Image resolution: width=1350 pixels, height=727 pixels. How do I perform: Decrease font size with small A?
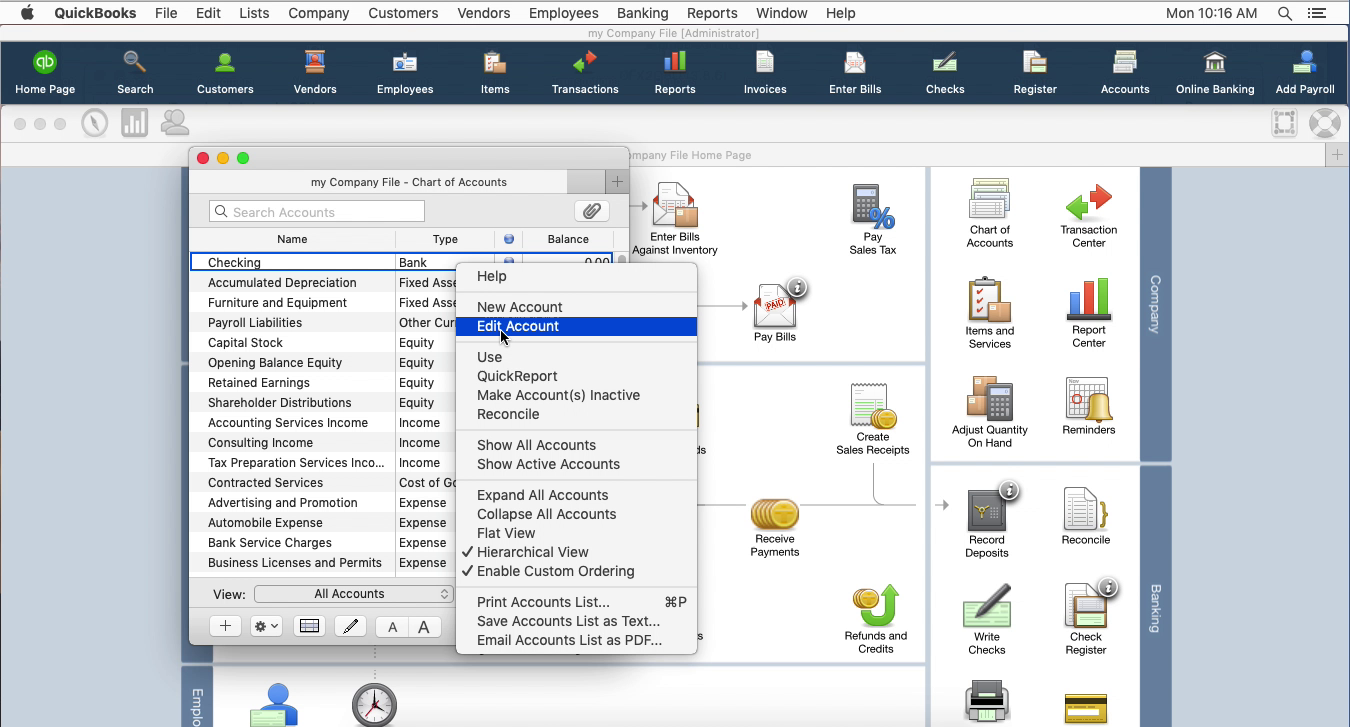[x=392, y=626]
